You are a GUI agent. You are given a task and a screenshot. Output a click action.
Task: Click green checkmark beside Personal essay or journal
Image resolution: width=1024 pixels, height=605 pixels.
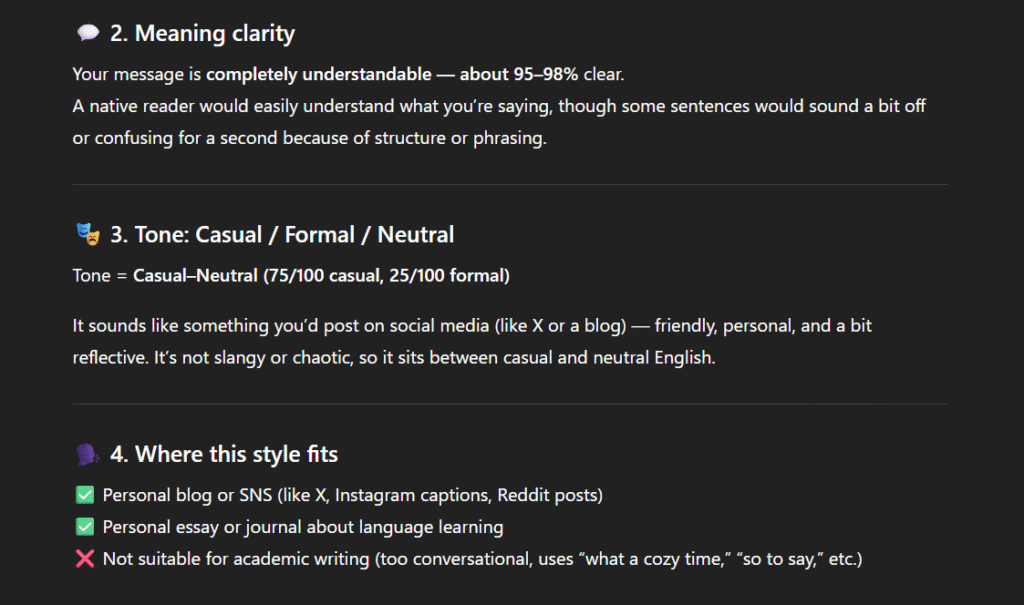pyautogui.click(x=84, y=527)
